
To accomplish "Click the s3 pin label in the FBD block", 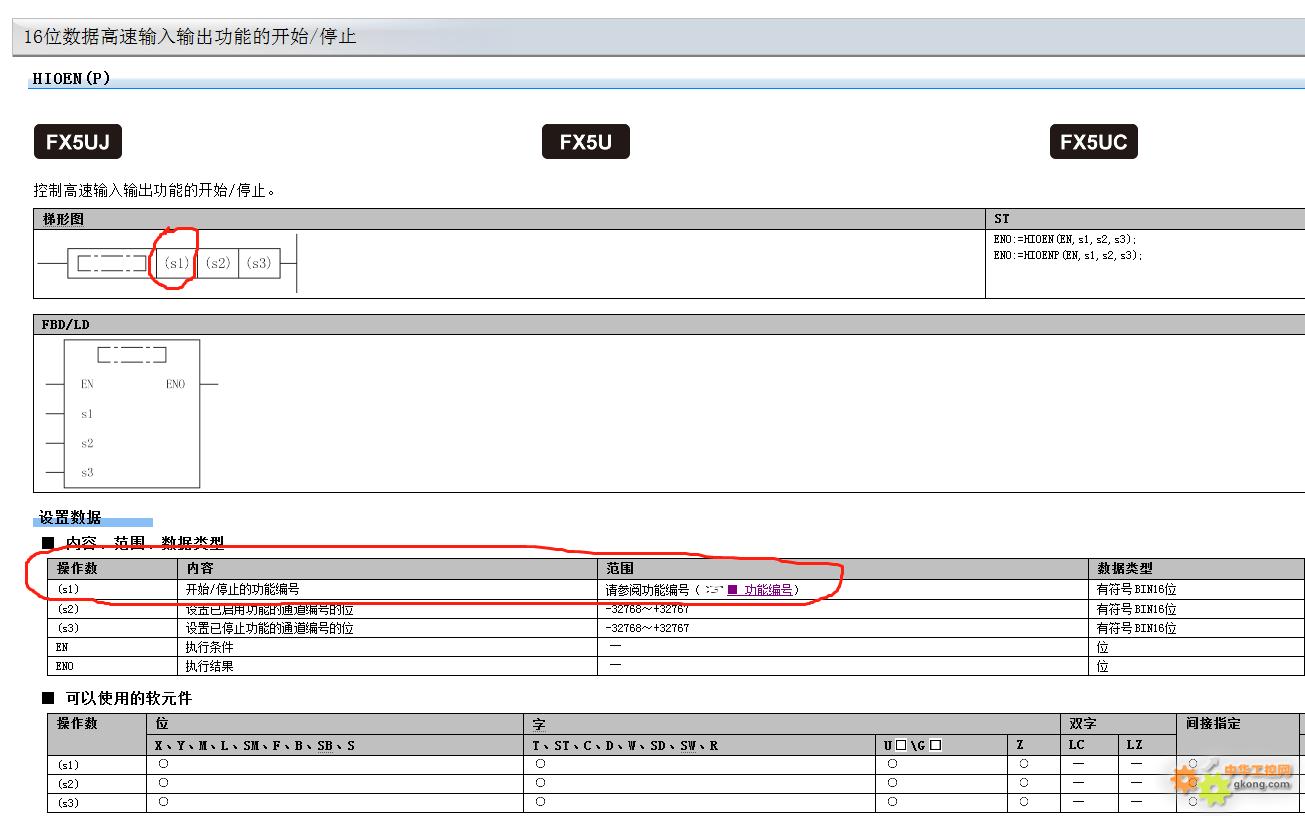I will click(x=87, y=473).
